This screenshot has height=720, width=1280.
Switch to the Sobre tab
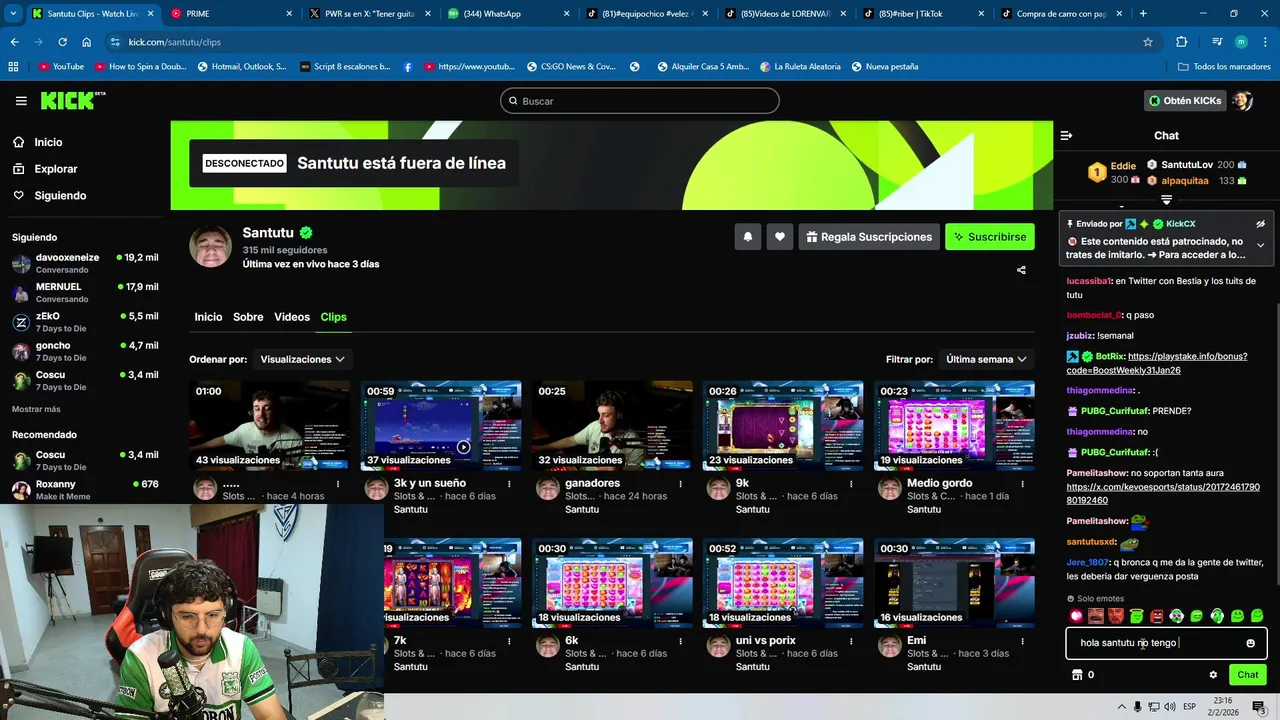click(x=248, y=317)
